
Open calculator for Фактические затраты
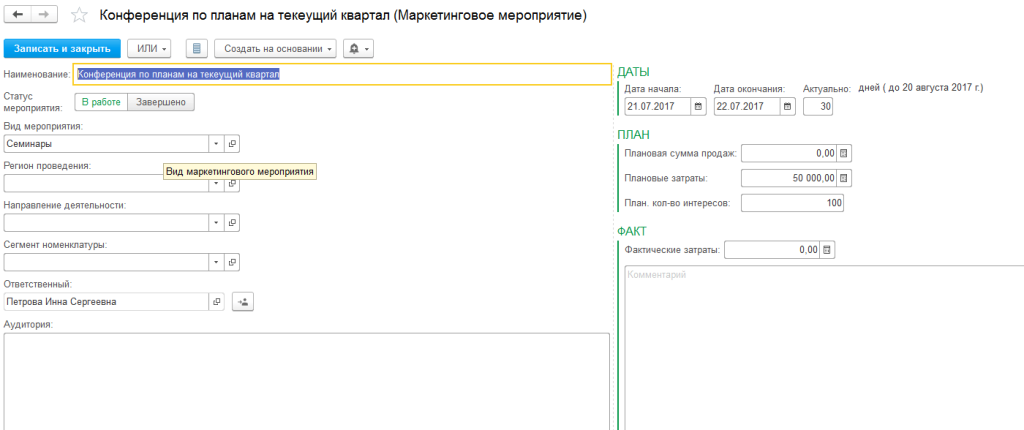coord(826,250)
